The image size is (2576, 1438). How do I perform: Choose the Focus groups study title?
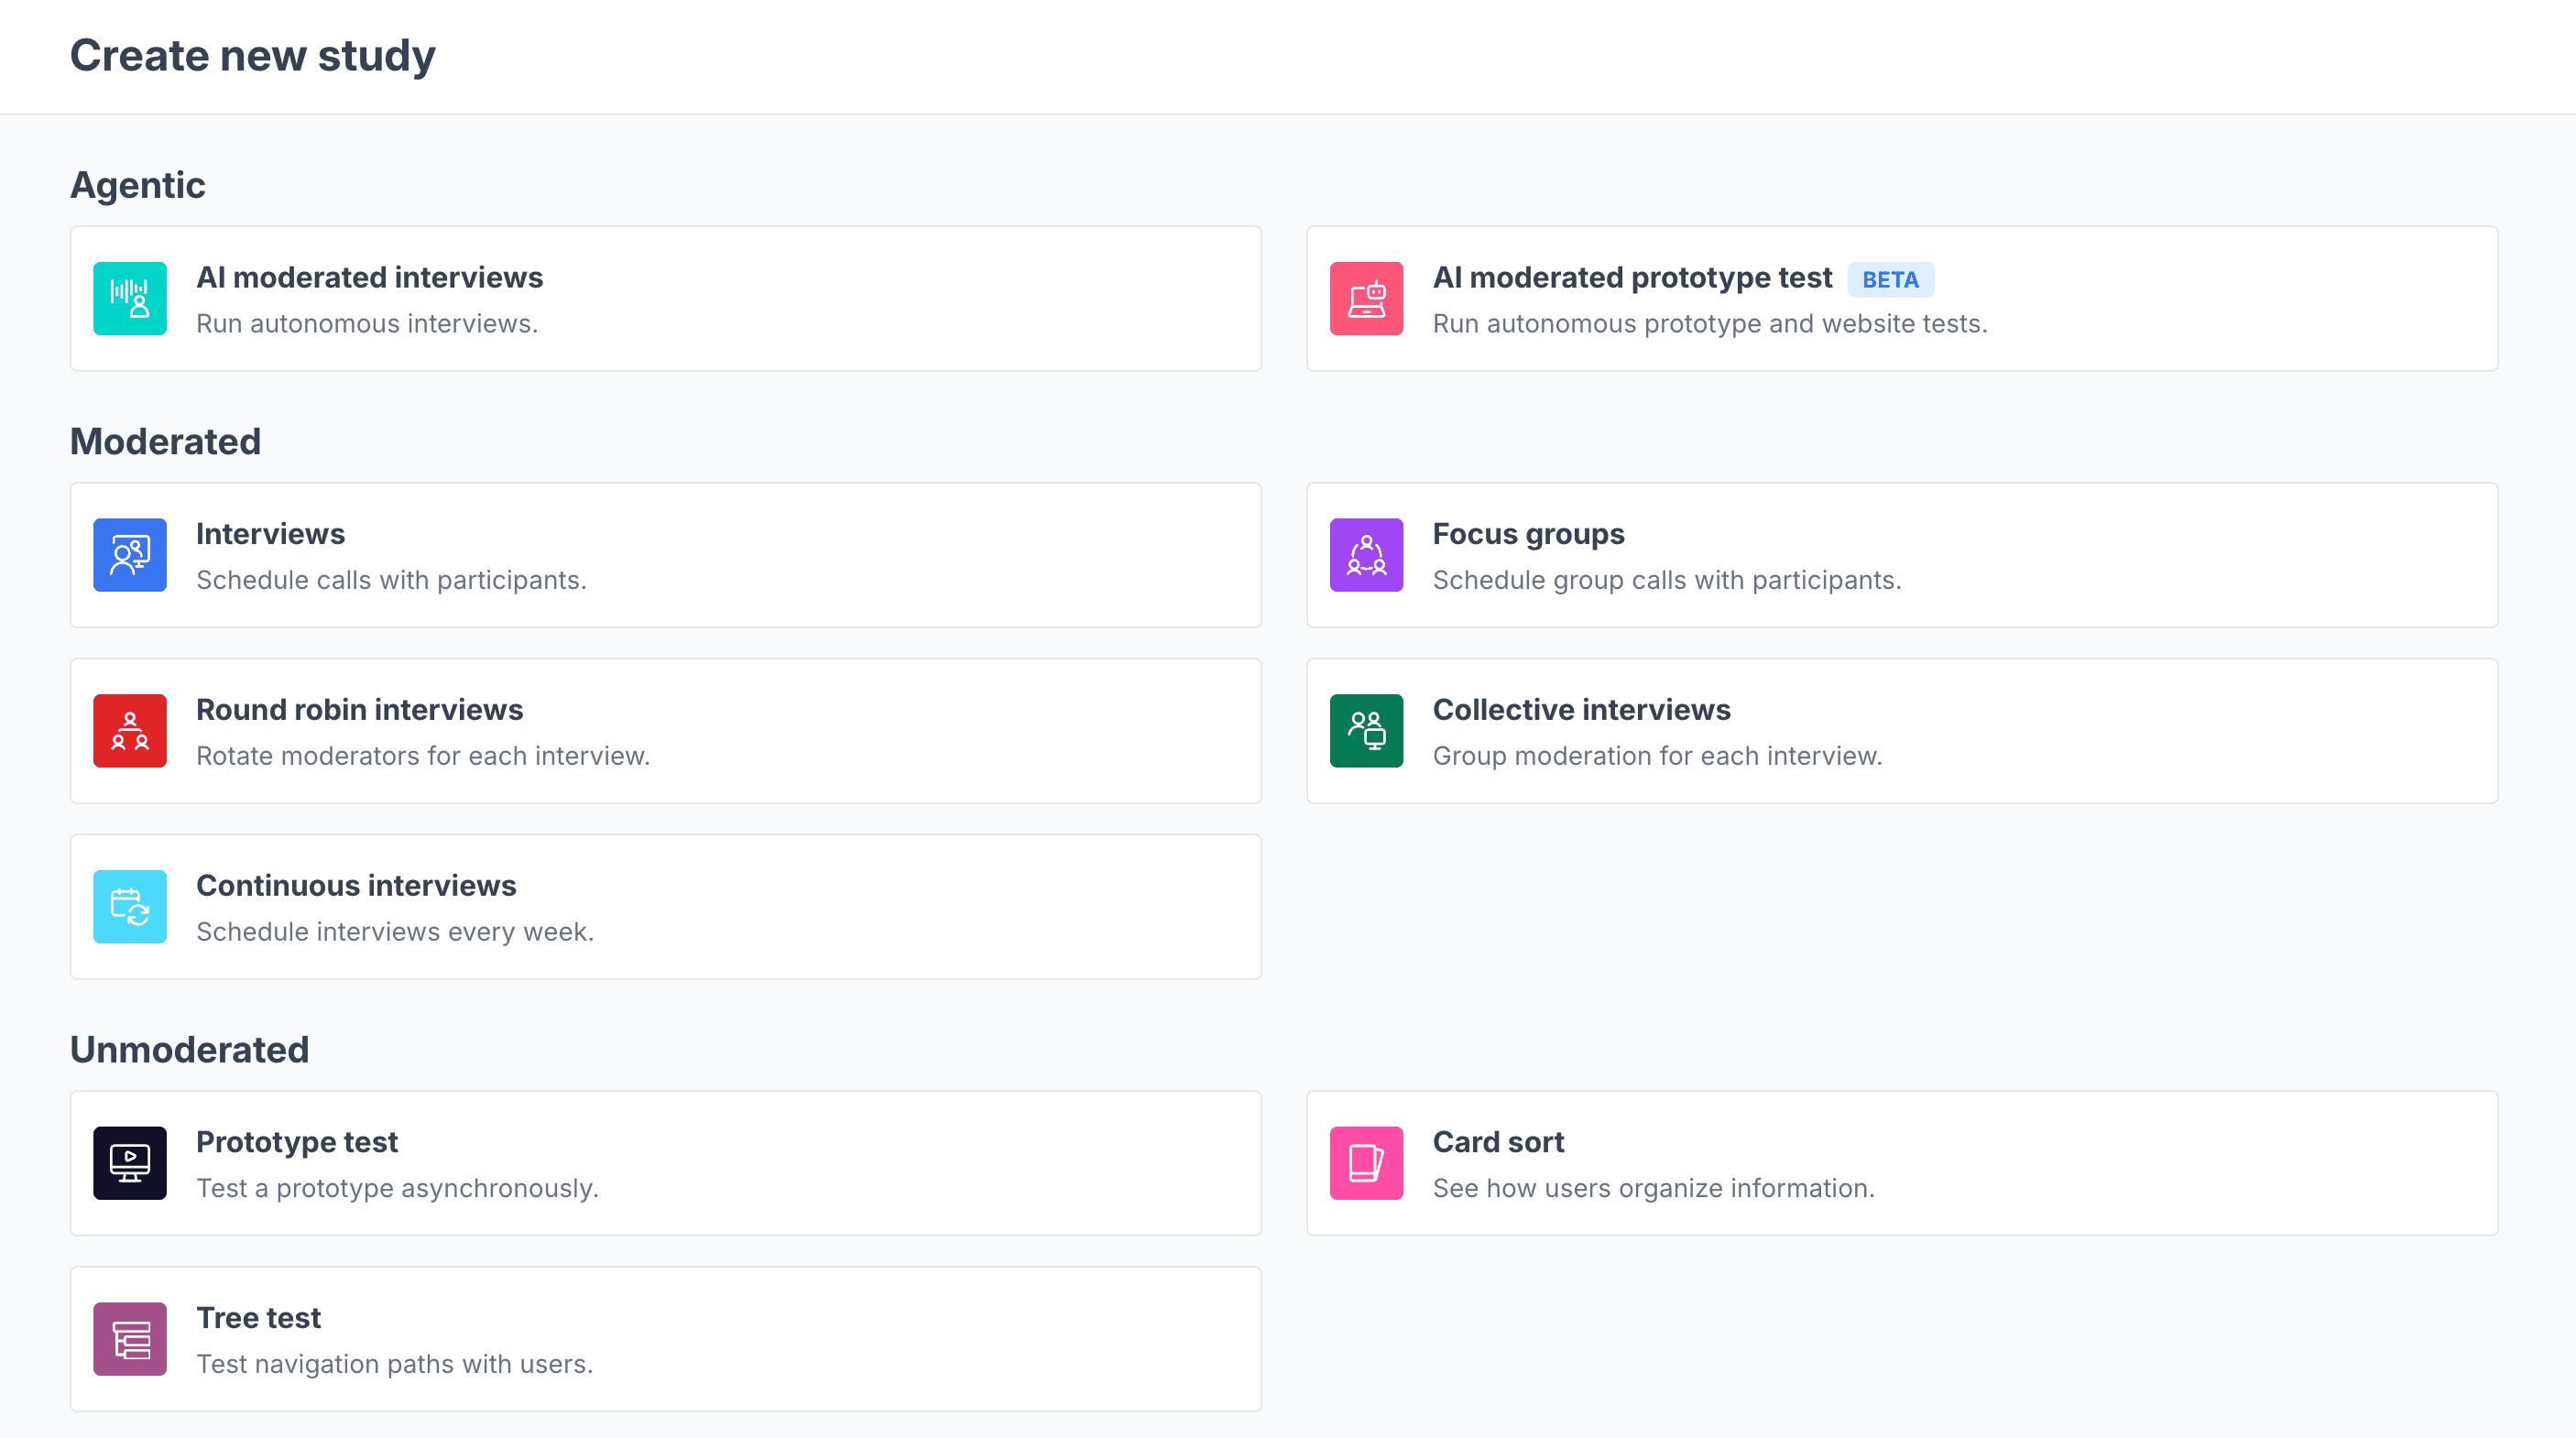[1528, 534]
